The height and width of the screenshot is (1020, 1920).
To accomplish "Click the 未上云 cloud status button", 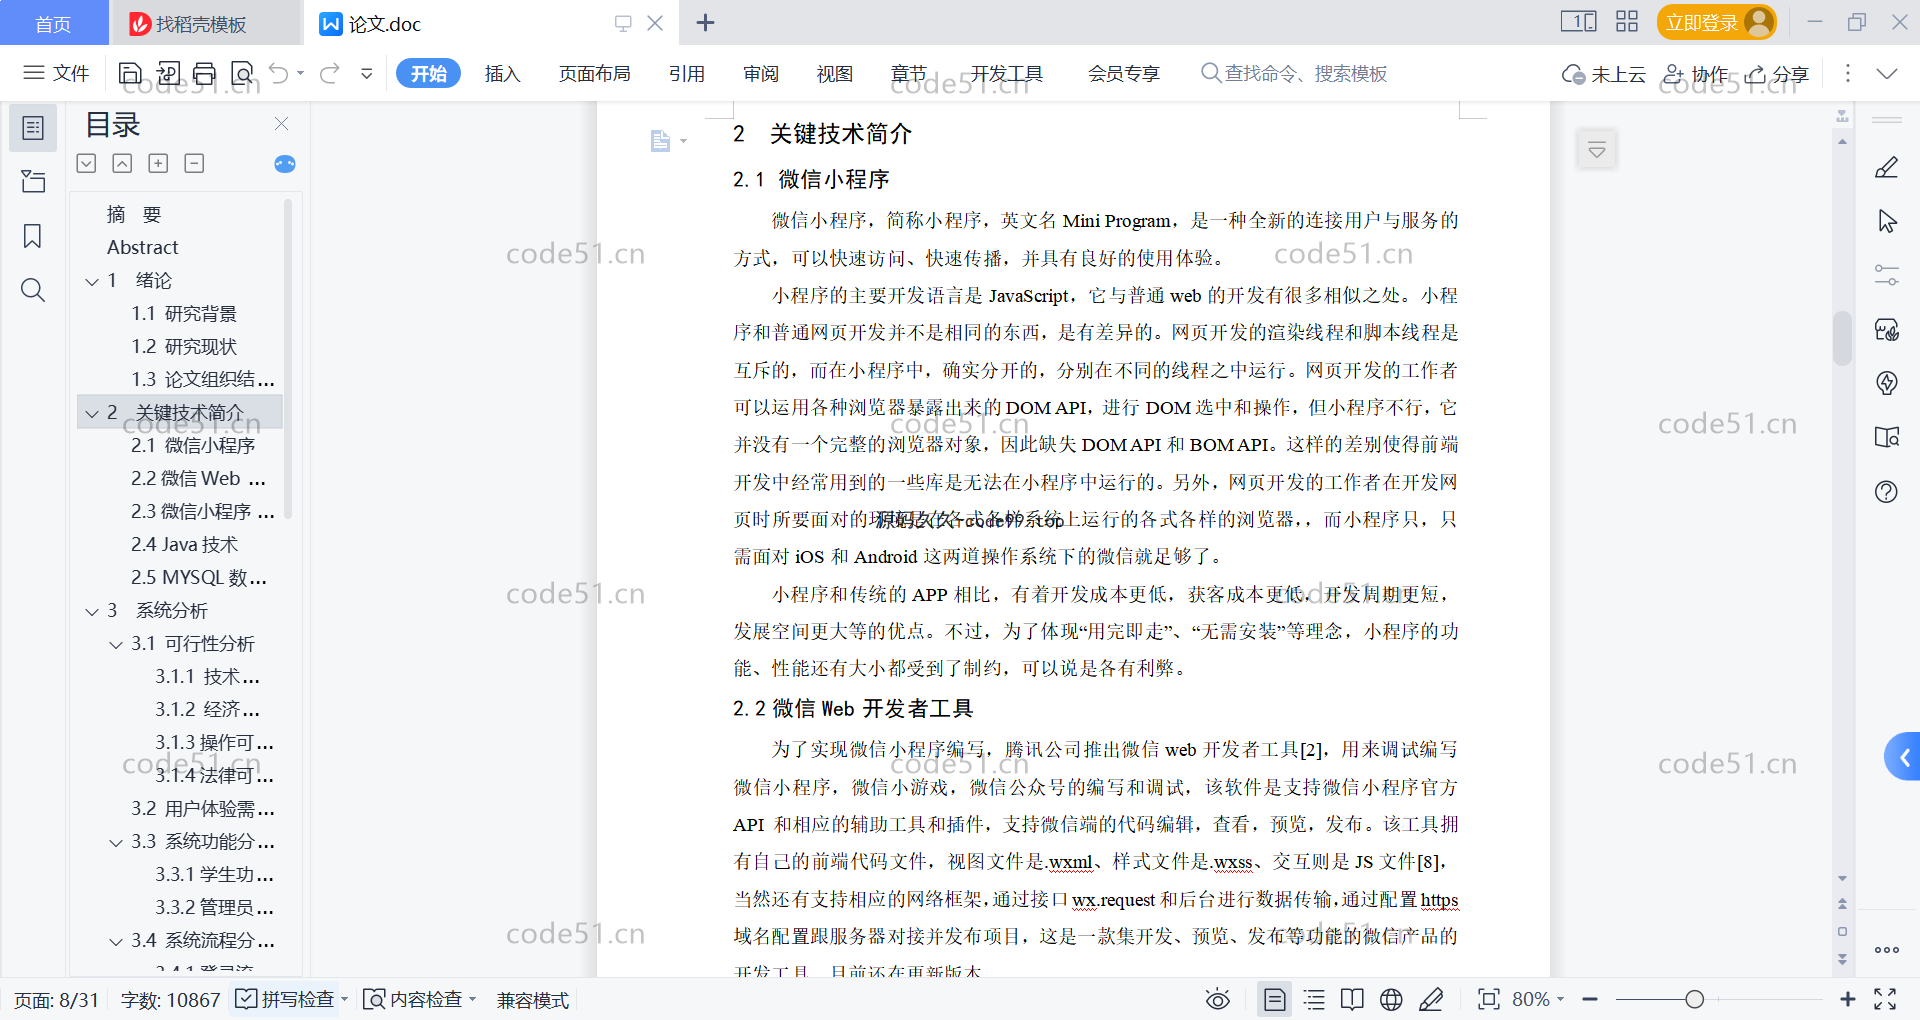I will 1604,74.
